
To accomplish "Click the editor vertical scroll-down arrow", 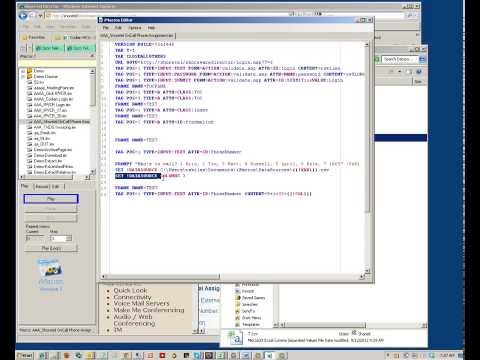I will pos(367,271).
